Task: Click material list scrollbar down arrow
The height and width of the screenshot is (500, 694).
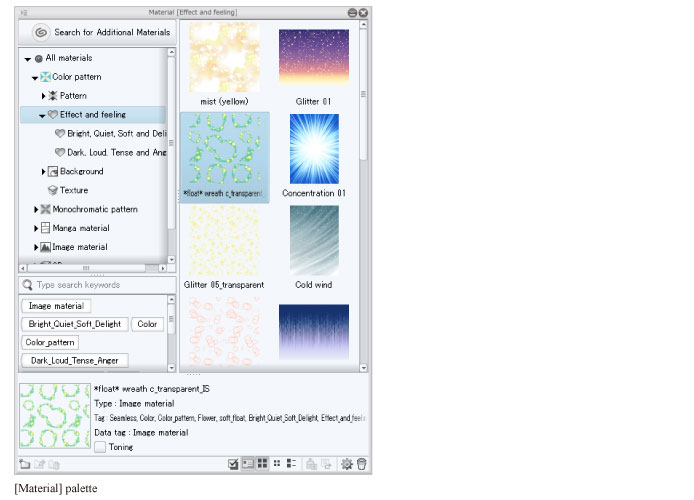Action: point(363,368)
